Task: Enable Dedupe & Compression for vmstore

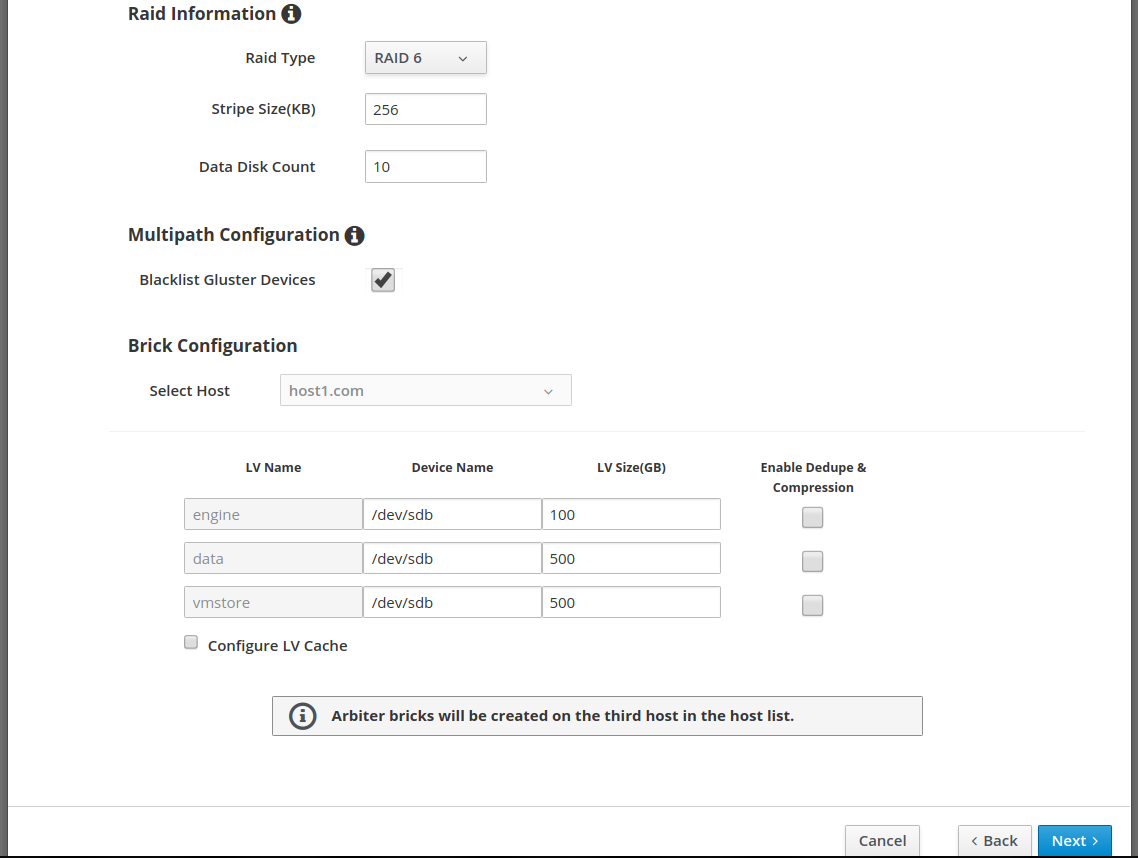Action: [812, 605]
